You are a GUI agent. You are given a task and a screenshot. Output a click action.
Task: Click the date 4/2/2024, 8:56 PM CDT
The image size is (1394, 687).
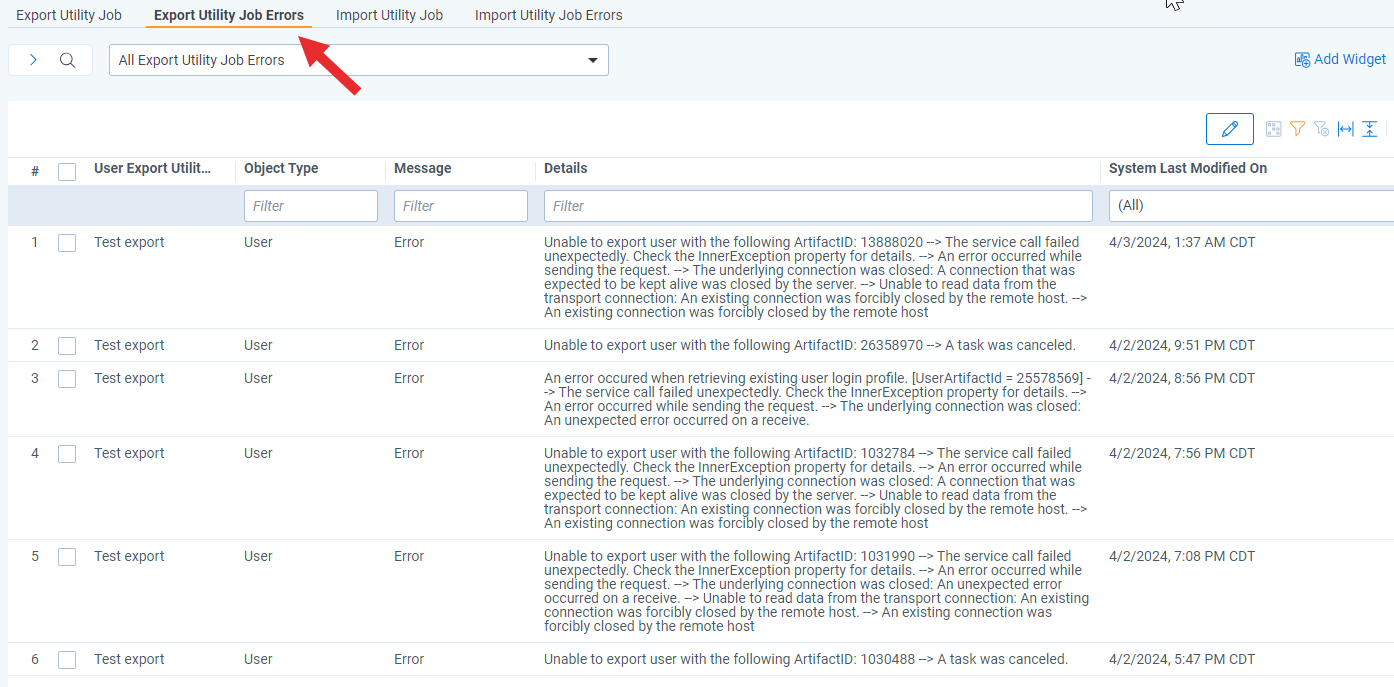click(x=1182, y=378)
